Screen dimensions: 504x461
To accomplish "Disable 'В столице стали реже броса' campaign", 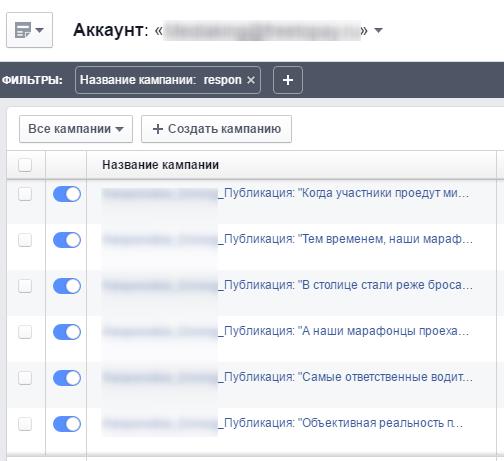I will point(67,286).
